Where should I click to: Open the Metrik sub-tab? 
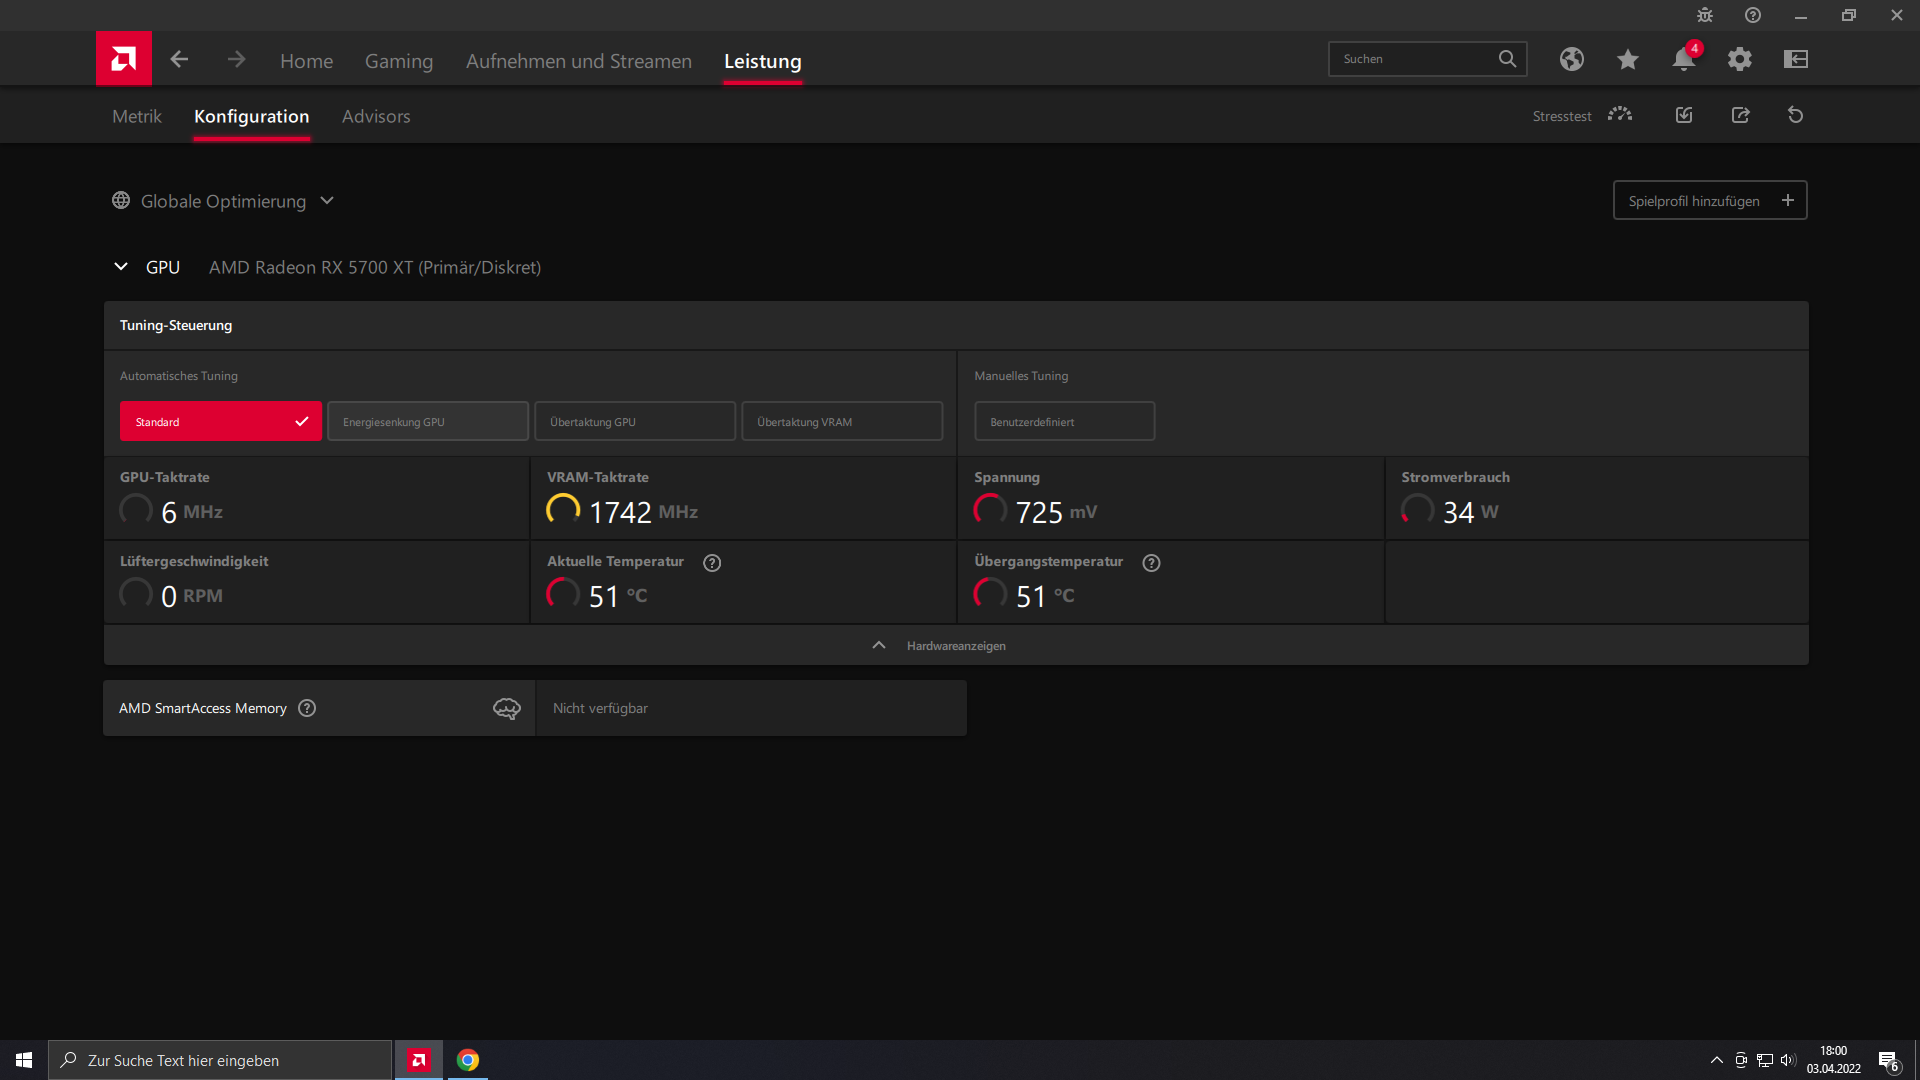[137, 116]
